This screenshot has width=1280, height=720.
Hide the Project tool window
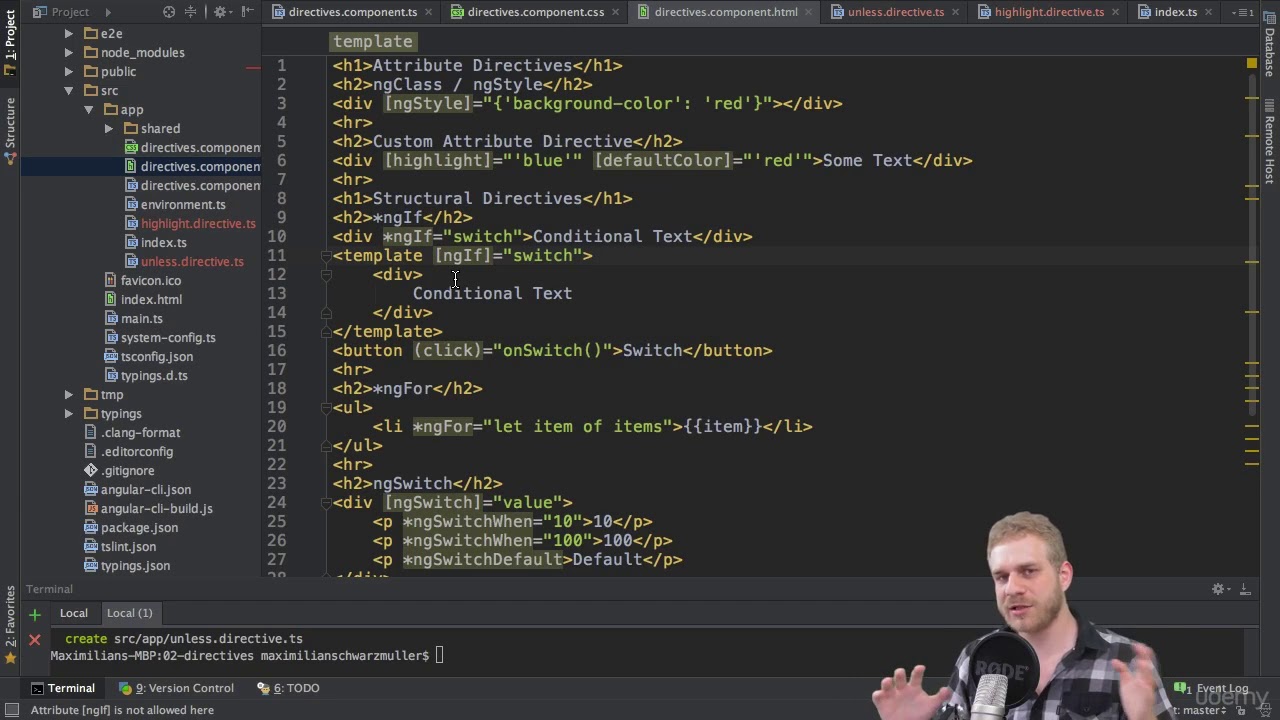tap(246, 12)
